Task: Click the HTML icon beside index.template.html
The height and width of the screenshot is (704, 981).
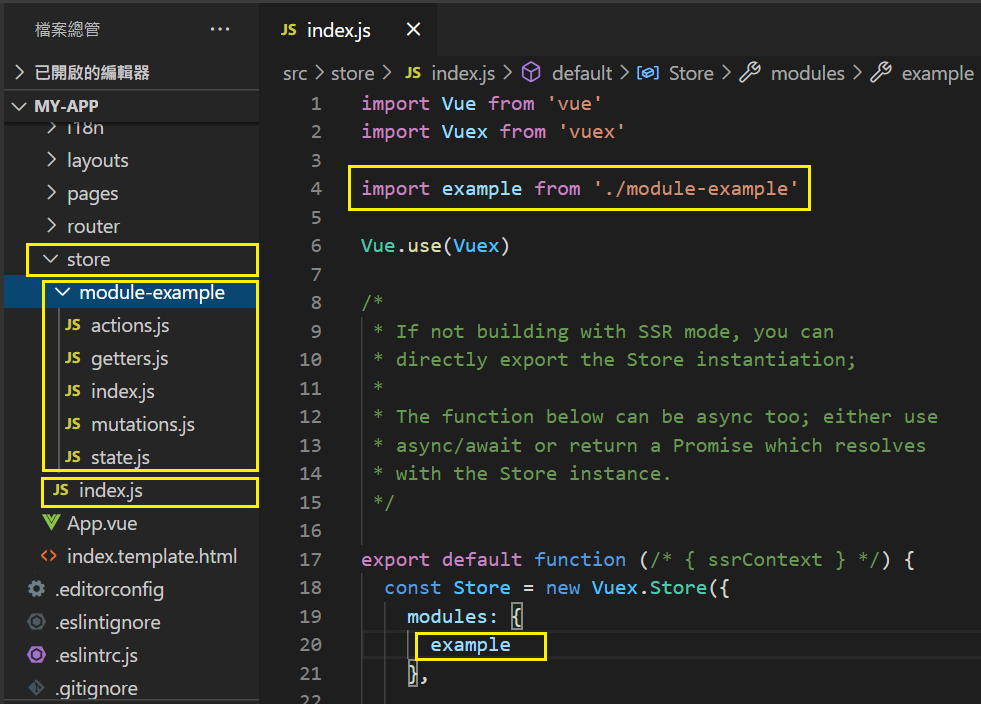Action: pos(48,556)
